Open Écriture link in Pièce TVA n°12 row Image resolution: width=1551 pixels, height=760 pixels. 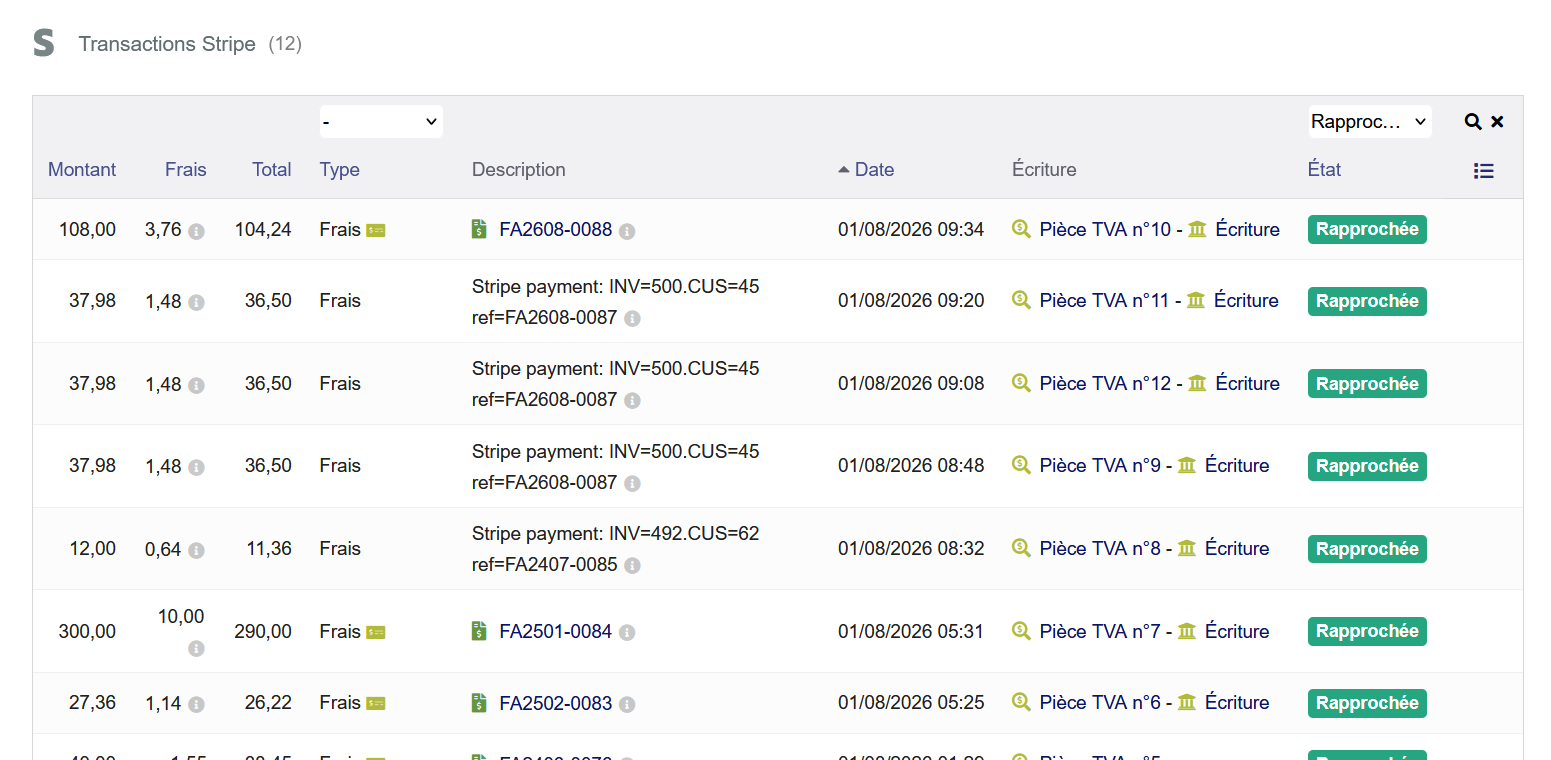(x=1248, y=383)
